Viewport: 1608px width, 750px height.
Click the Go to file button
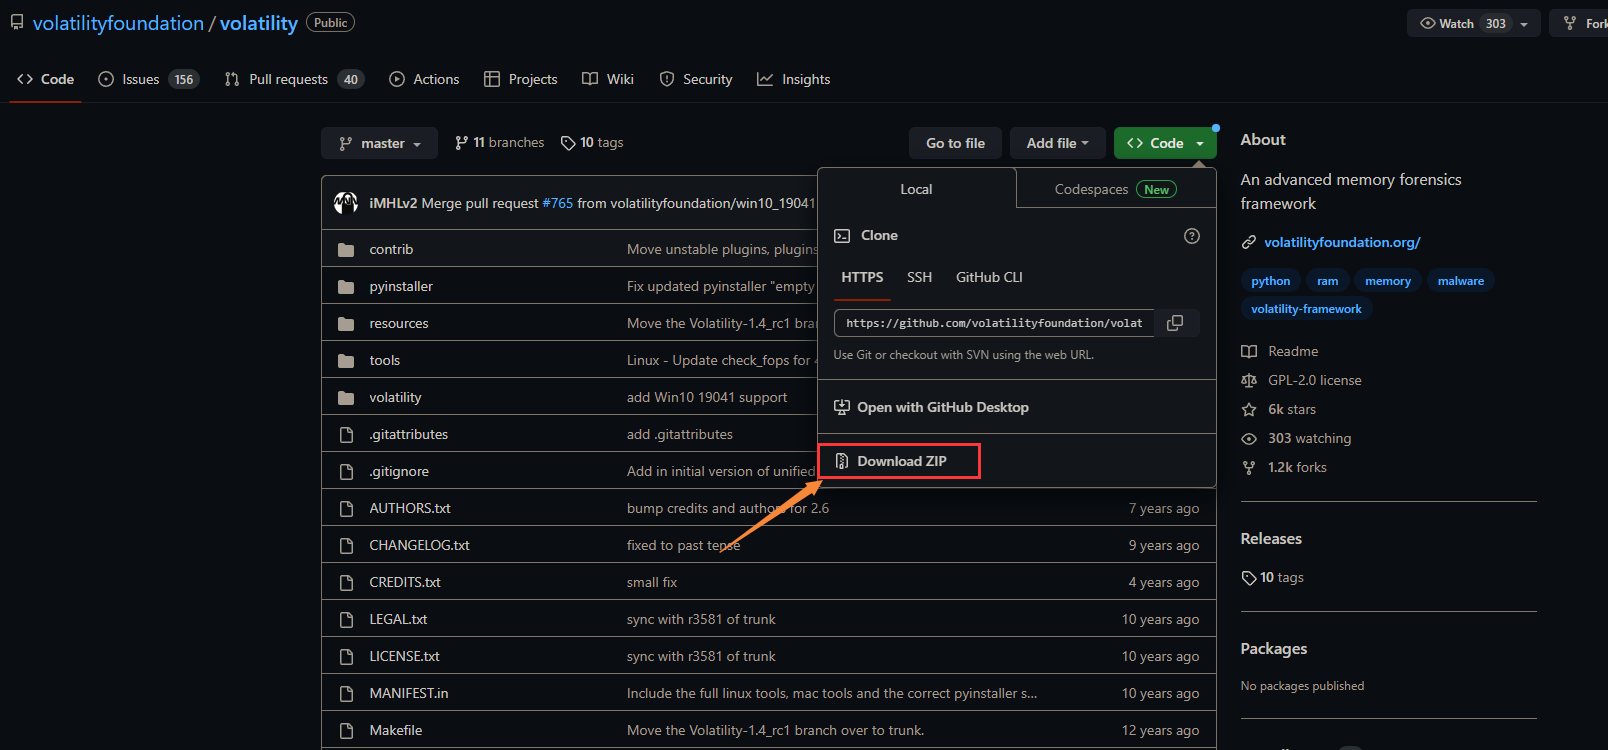click(955, 143)
